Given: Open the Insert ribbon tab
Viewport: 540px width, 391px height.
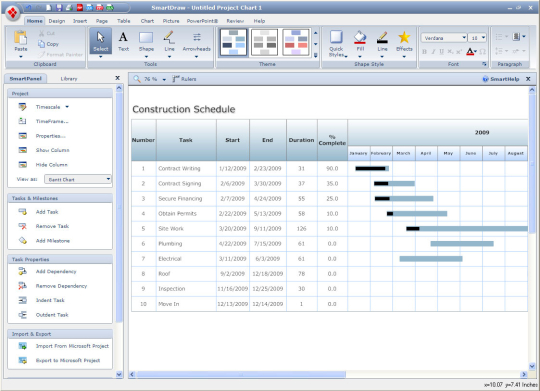Looking at the screenshot, I should [x=80, y=21].
